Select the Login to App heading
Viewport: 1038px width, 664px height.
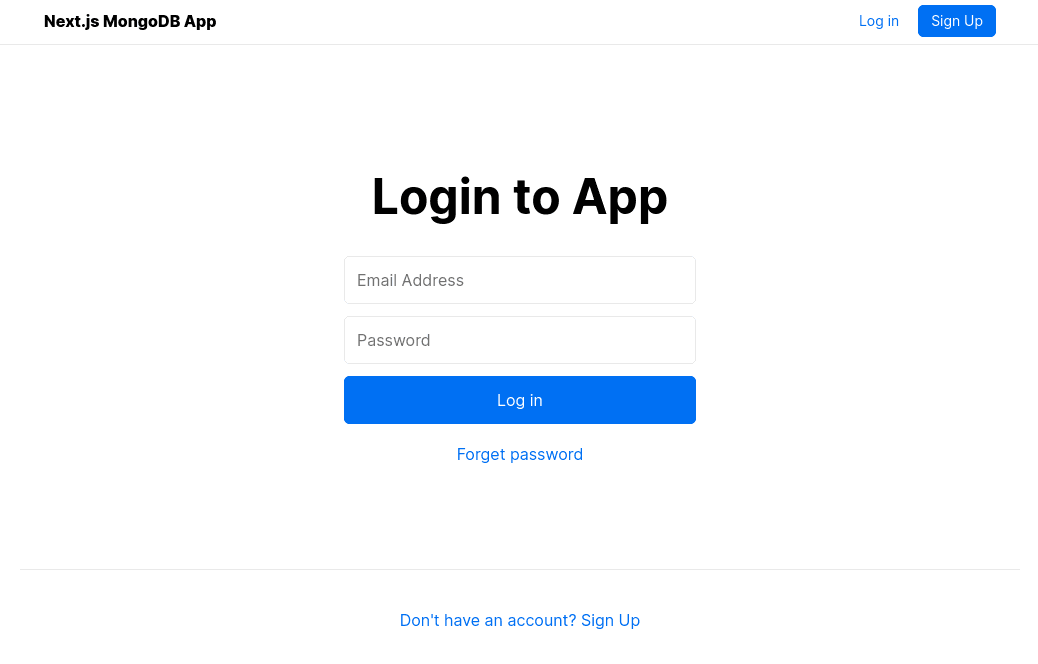click(x=519, y=197)
